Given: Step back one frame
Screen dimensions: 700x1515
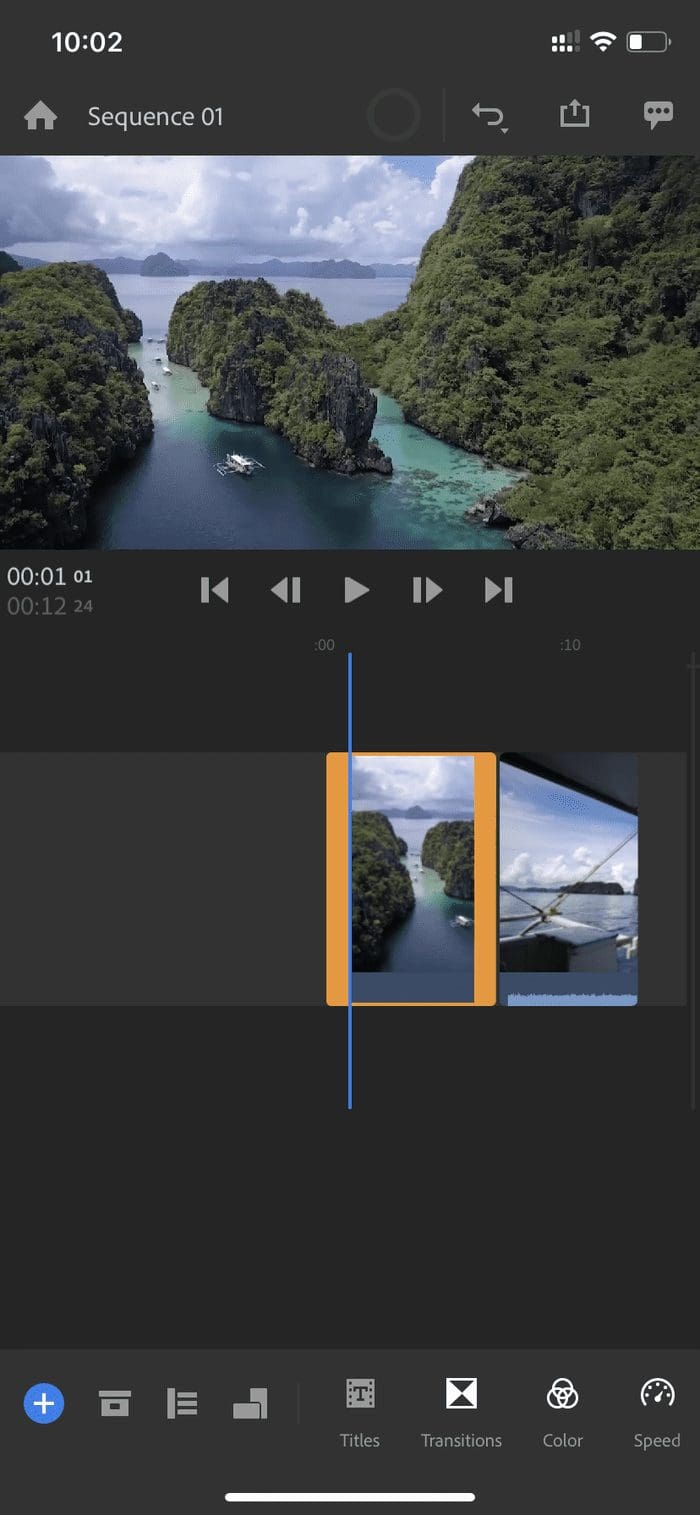Looking at the screenshot, I should click(286, 590).
